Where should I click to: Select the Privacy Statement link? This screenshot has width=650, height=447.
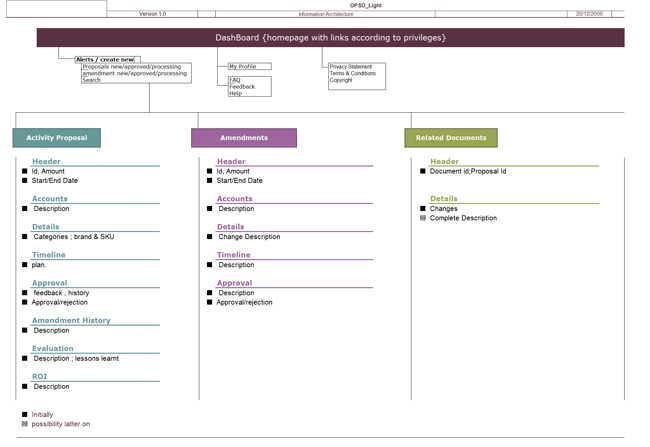coord(351,67)
